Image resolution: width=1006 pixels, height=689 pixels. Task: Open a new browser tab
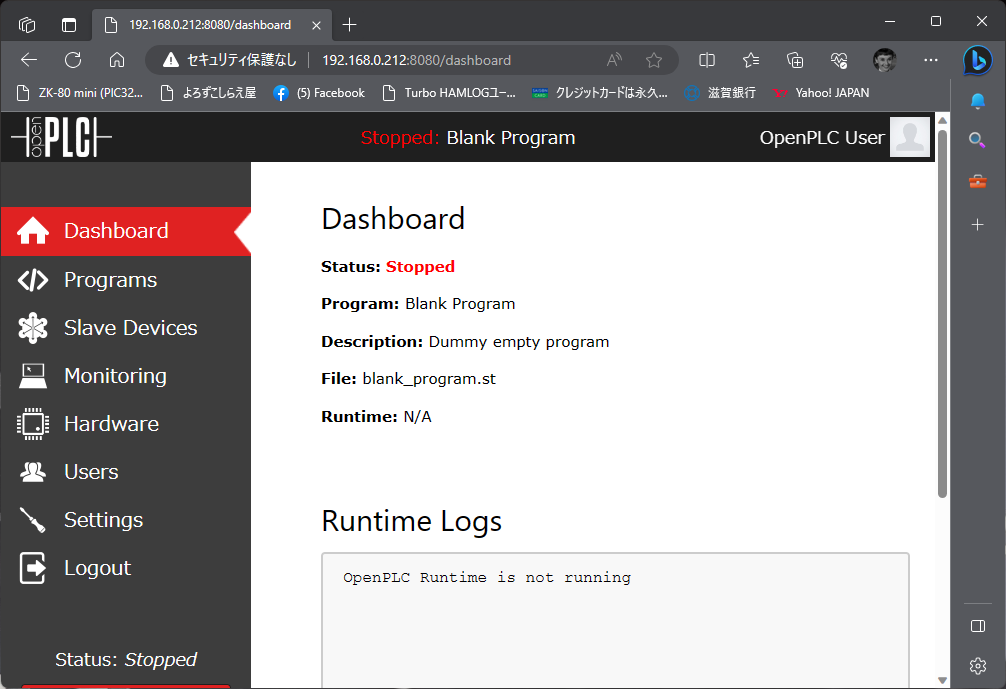click(x=350, y=25)
